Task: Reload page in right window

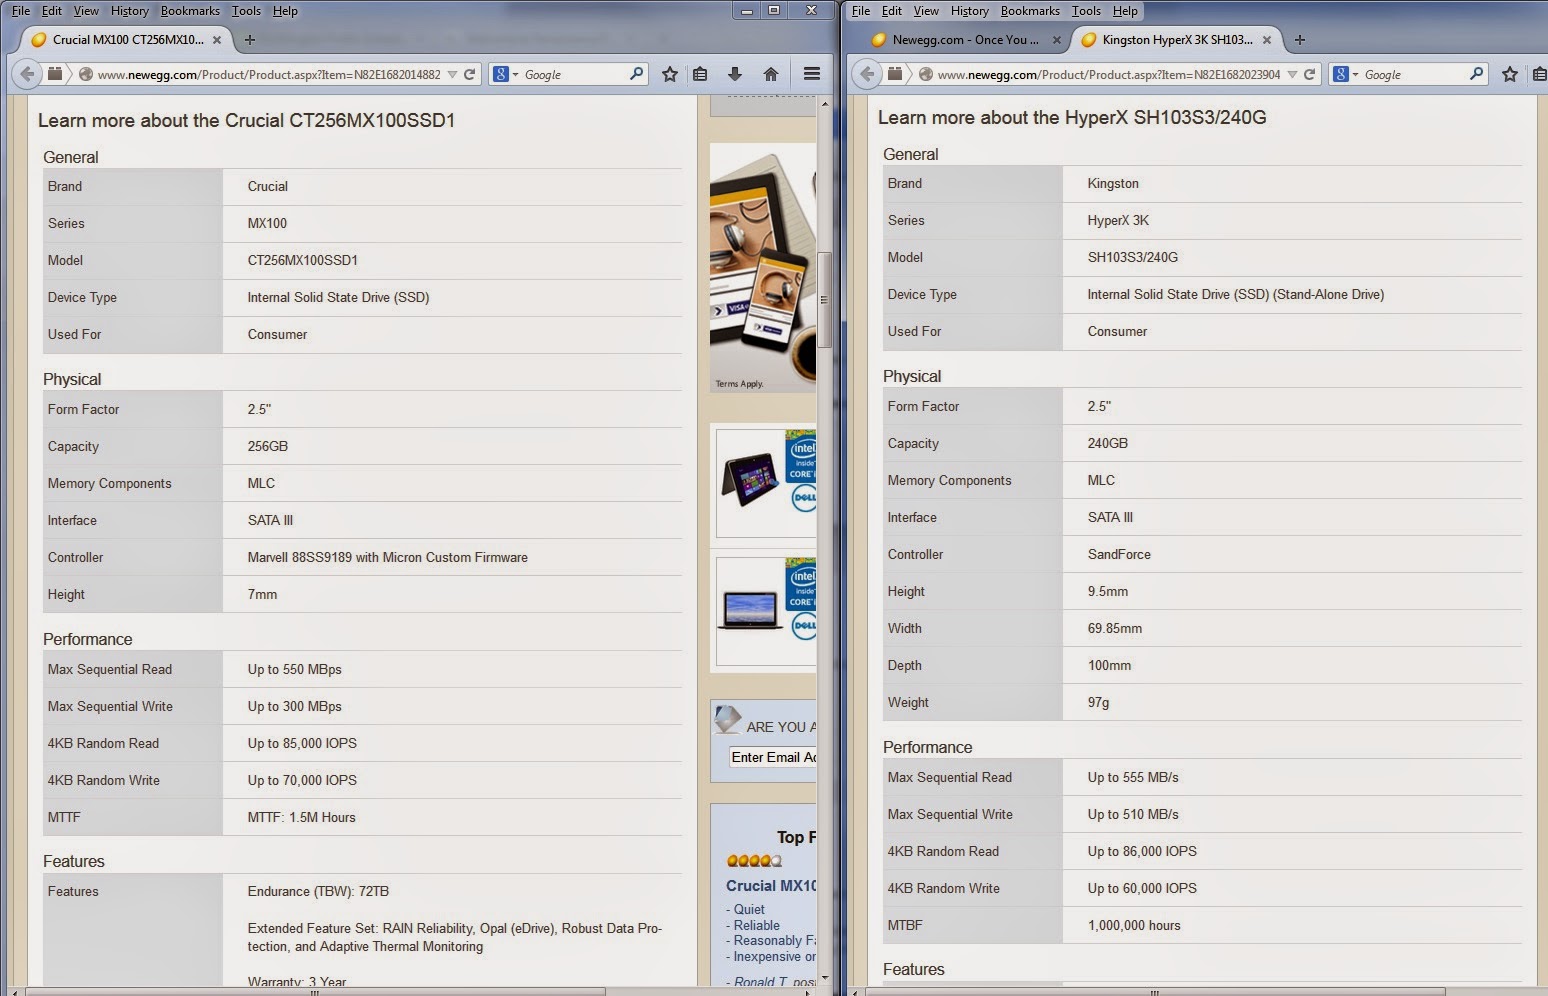Action: 1309,74
